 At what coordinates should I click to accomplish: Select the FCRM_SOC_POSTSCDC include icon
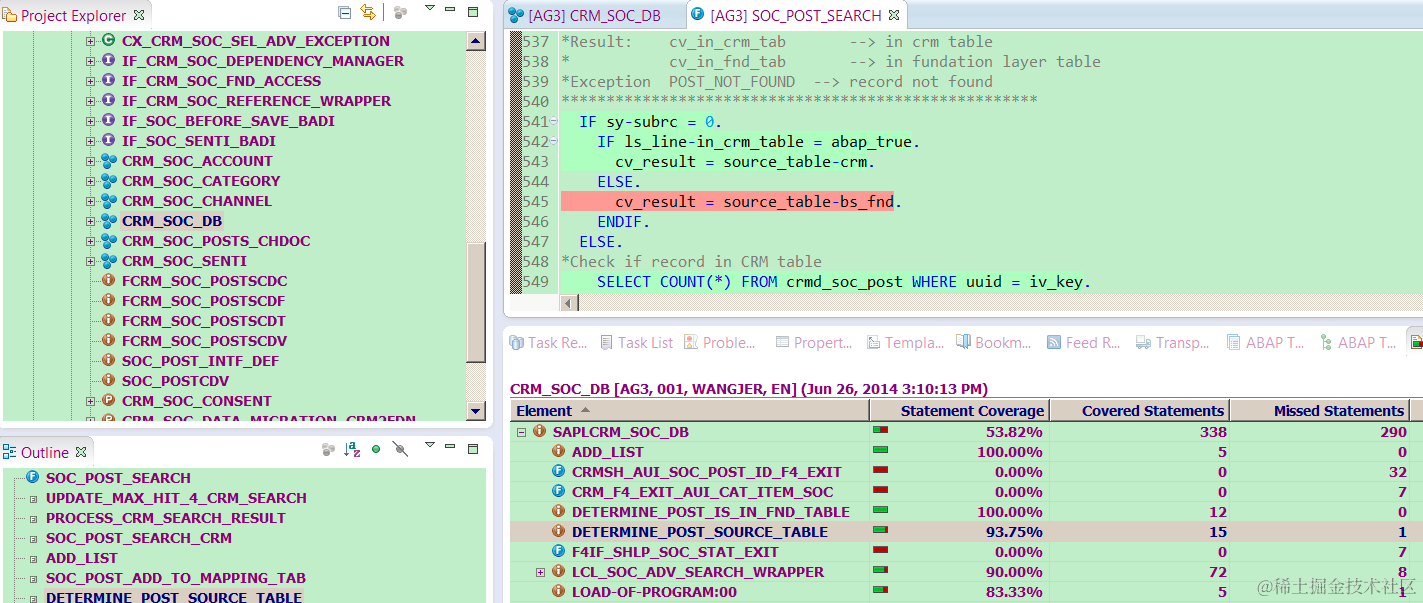coord(108,281)
